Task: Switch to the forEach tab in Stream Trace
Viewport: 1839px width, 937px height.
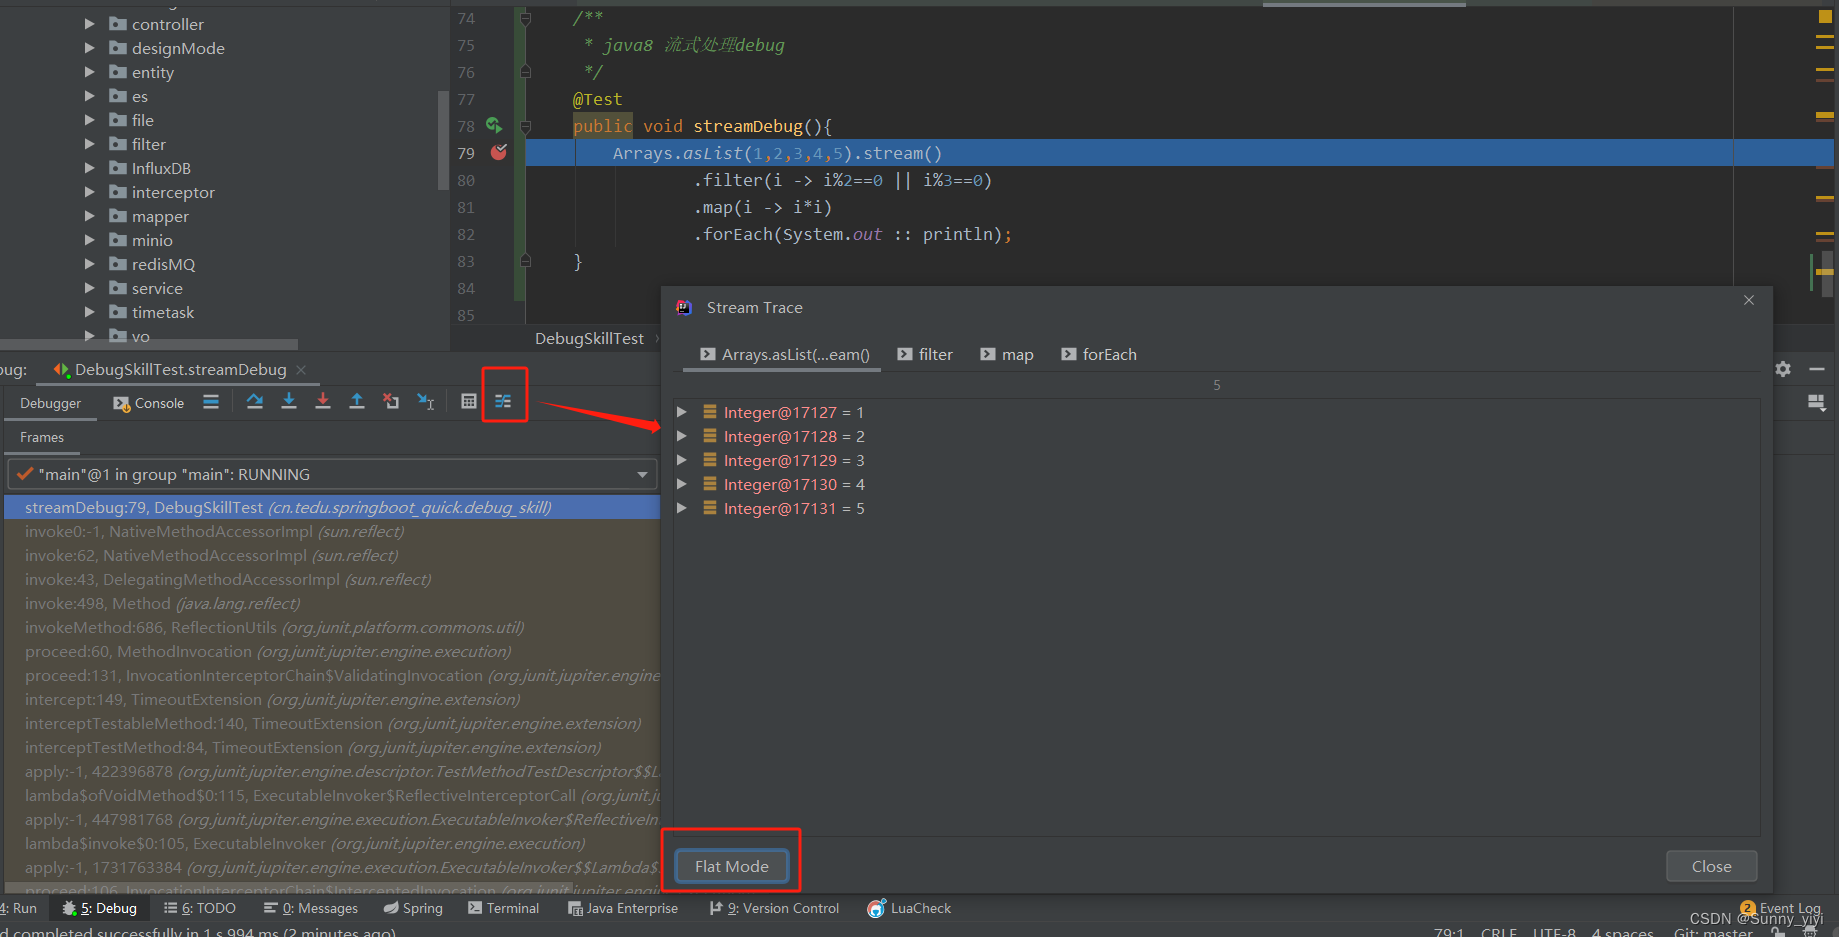Action: [1099, 354]
